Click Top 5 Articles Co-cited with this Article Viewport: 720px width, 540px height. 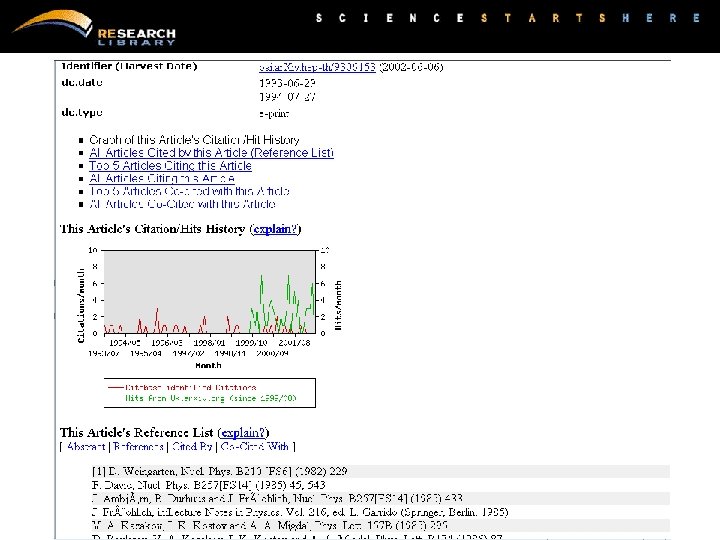pyautogui.click(x=189, y=191)
